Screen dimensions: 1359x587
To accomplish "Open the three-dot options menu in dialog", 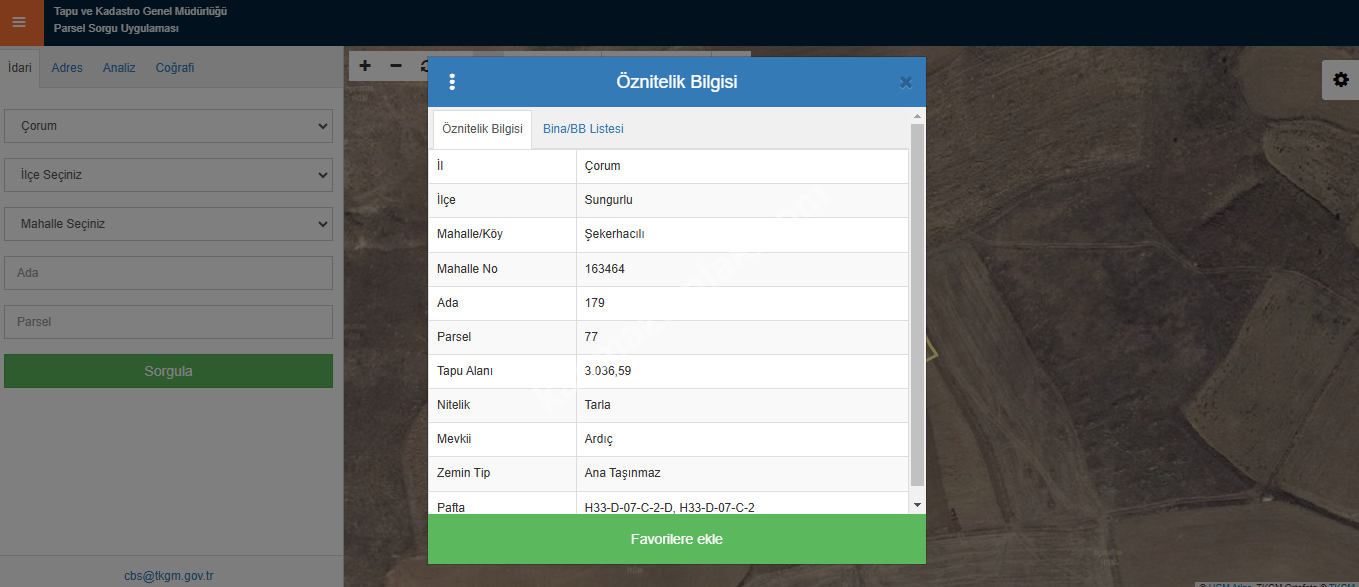I will point(452,82).
